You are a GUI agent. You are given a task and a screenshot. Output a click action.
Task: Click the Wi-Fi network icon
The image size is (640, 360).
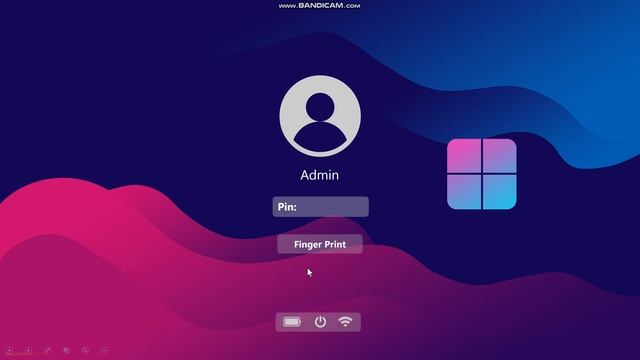pyautogui.click(x=345, y=322)
